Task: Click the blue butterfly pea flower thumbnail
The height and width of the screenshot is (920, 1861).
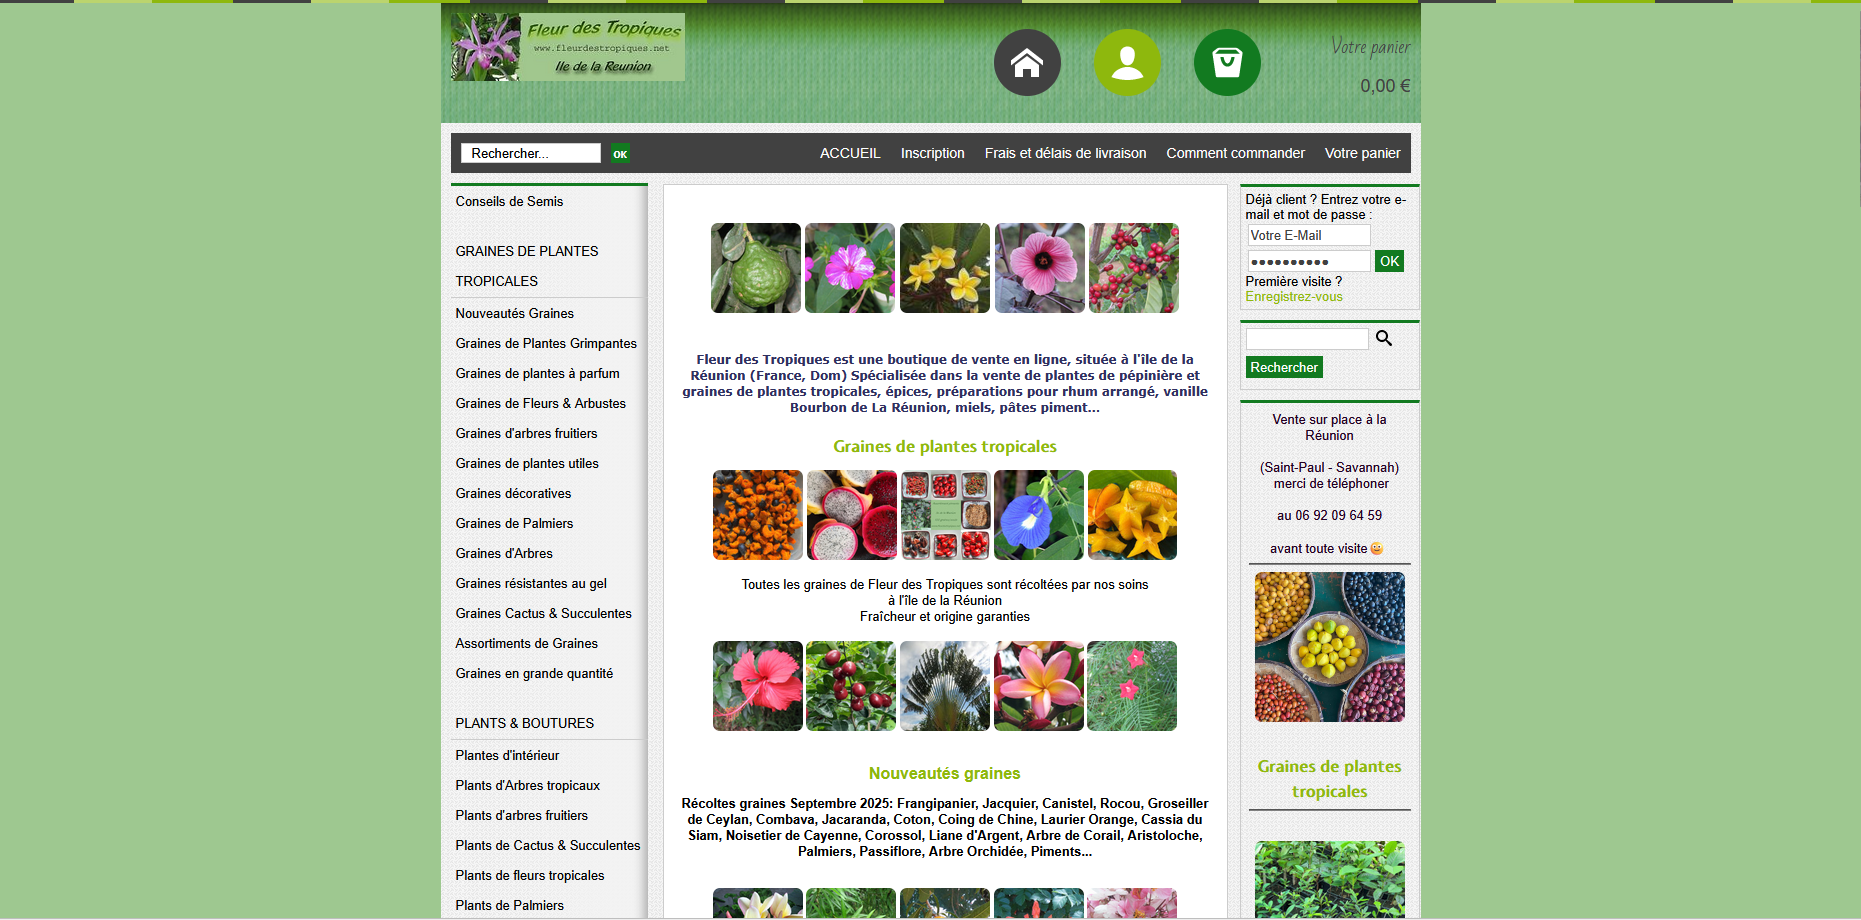Action: pos(1039,515)
